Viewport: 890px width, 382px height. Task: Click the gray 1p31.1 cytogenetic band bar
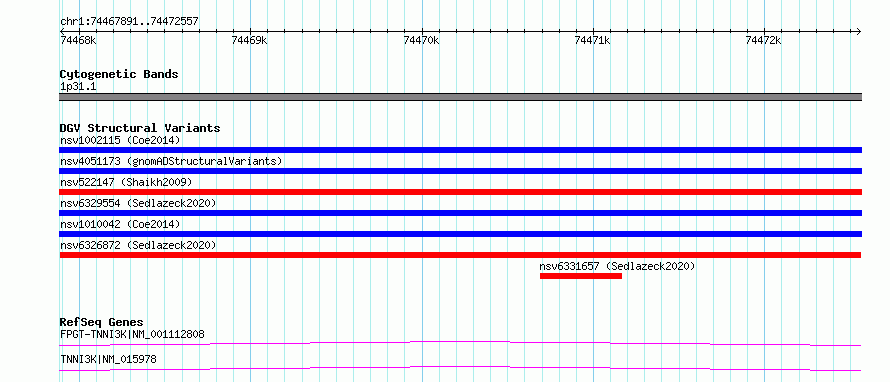460,97
